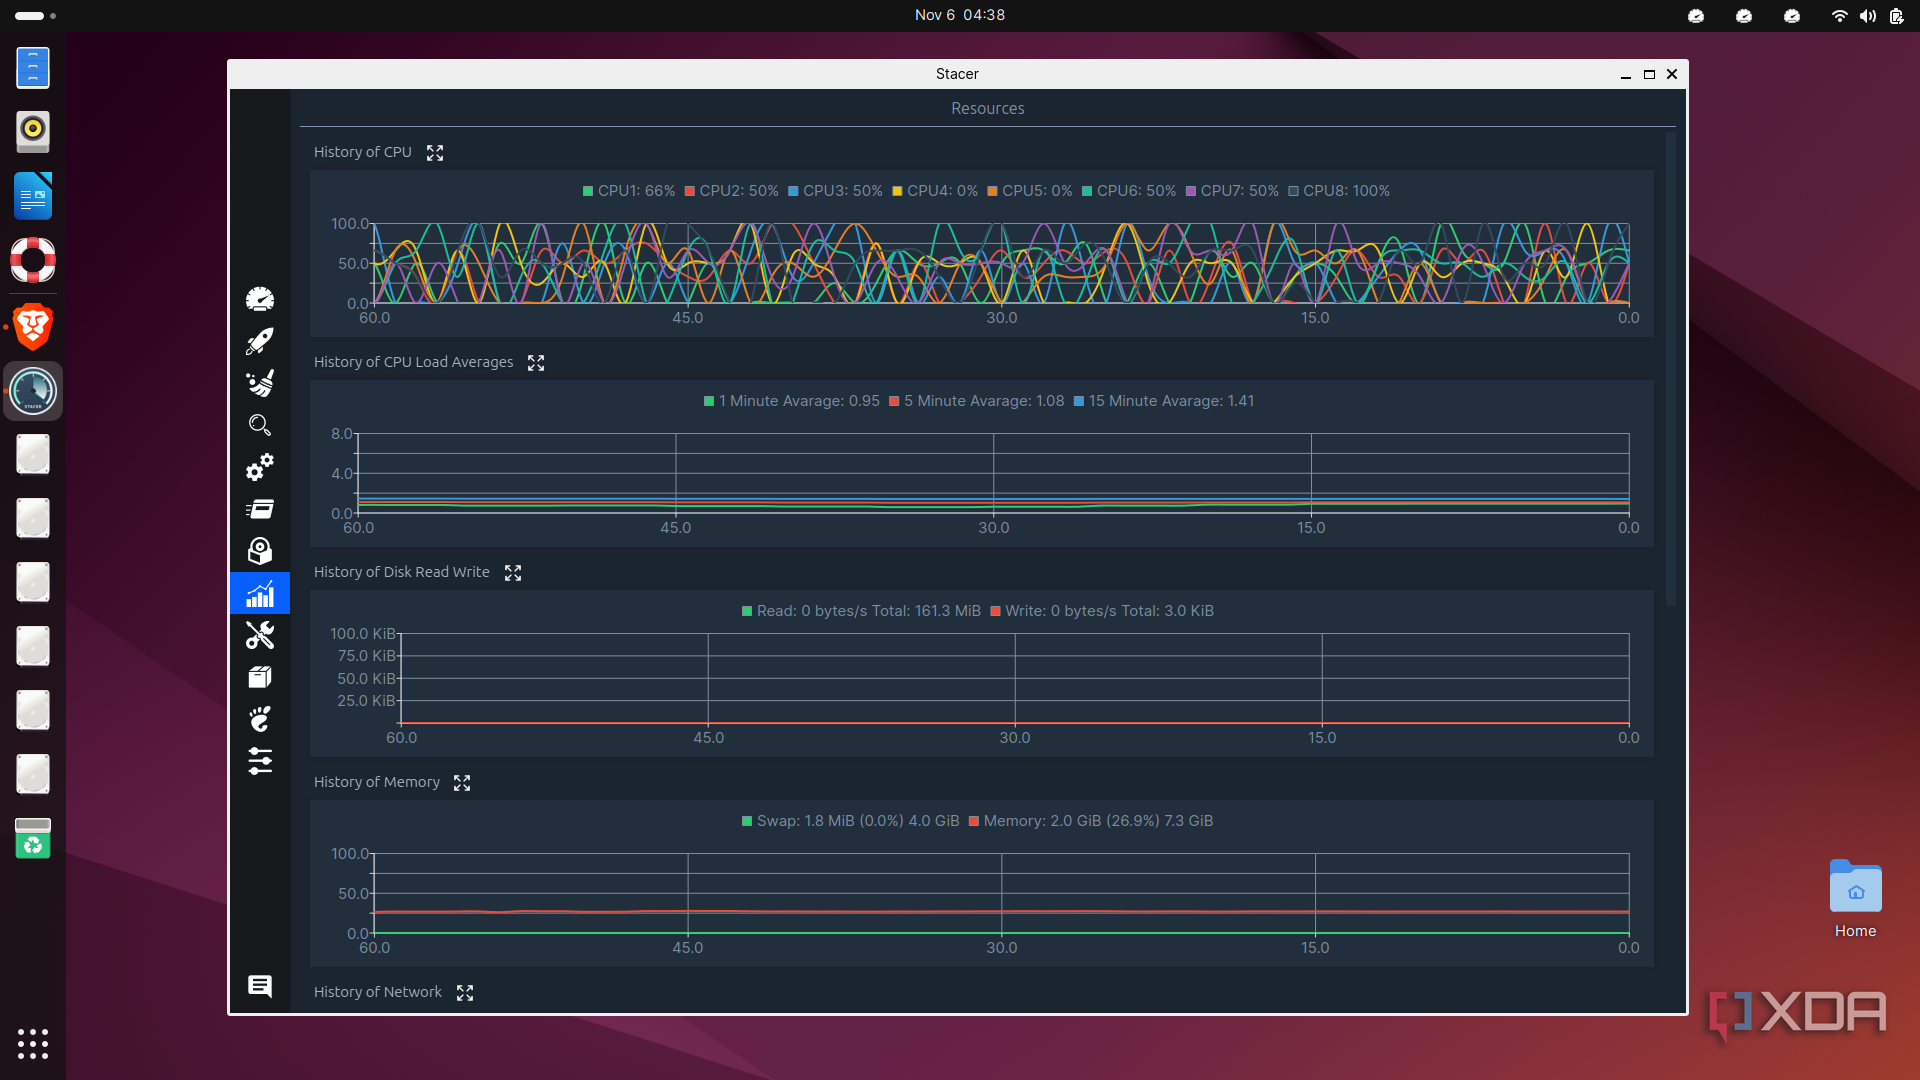Select the Resources chart icon in sidebar
The height and width of the screenshot is (1080, 1920).
point(260,593)
